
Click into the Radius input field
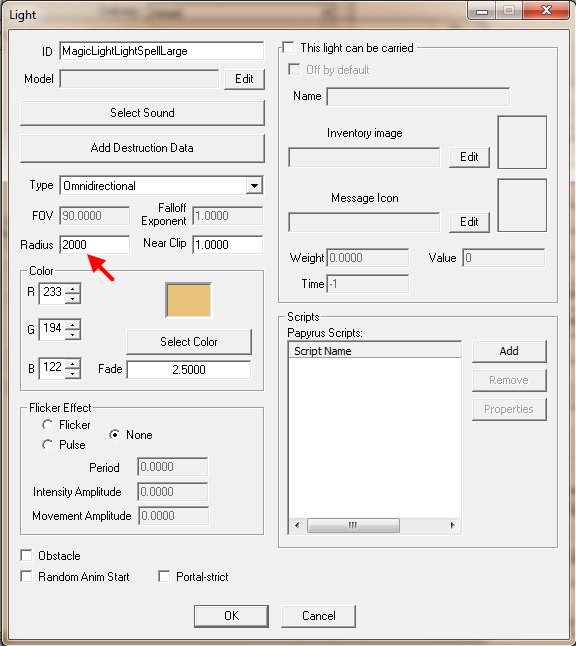point(95,245)
